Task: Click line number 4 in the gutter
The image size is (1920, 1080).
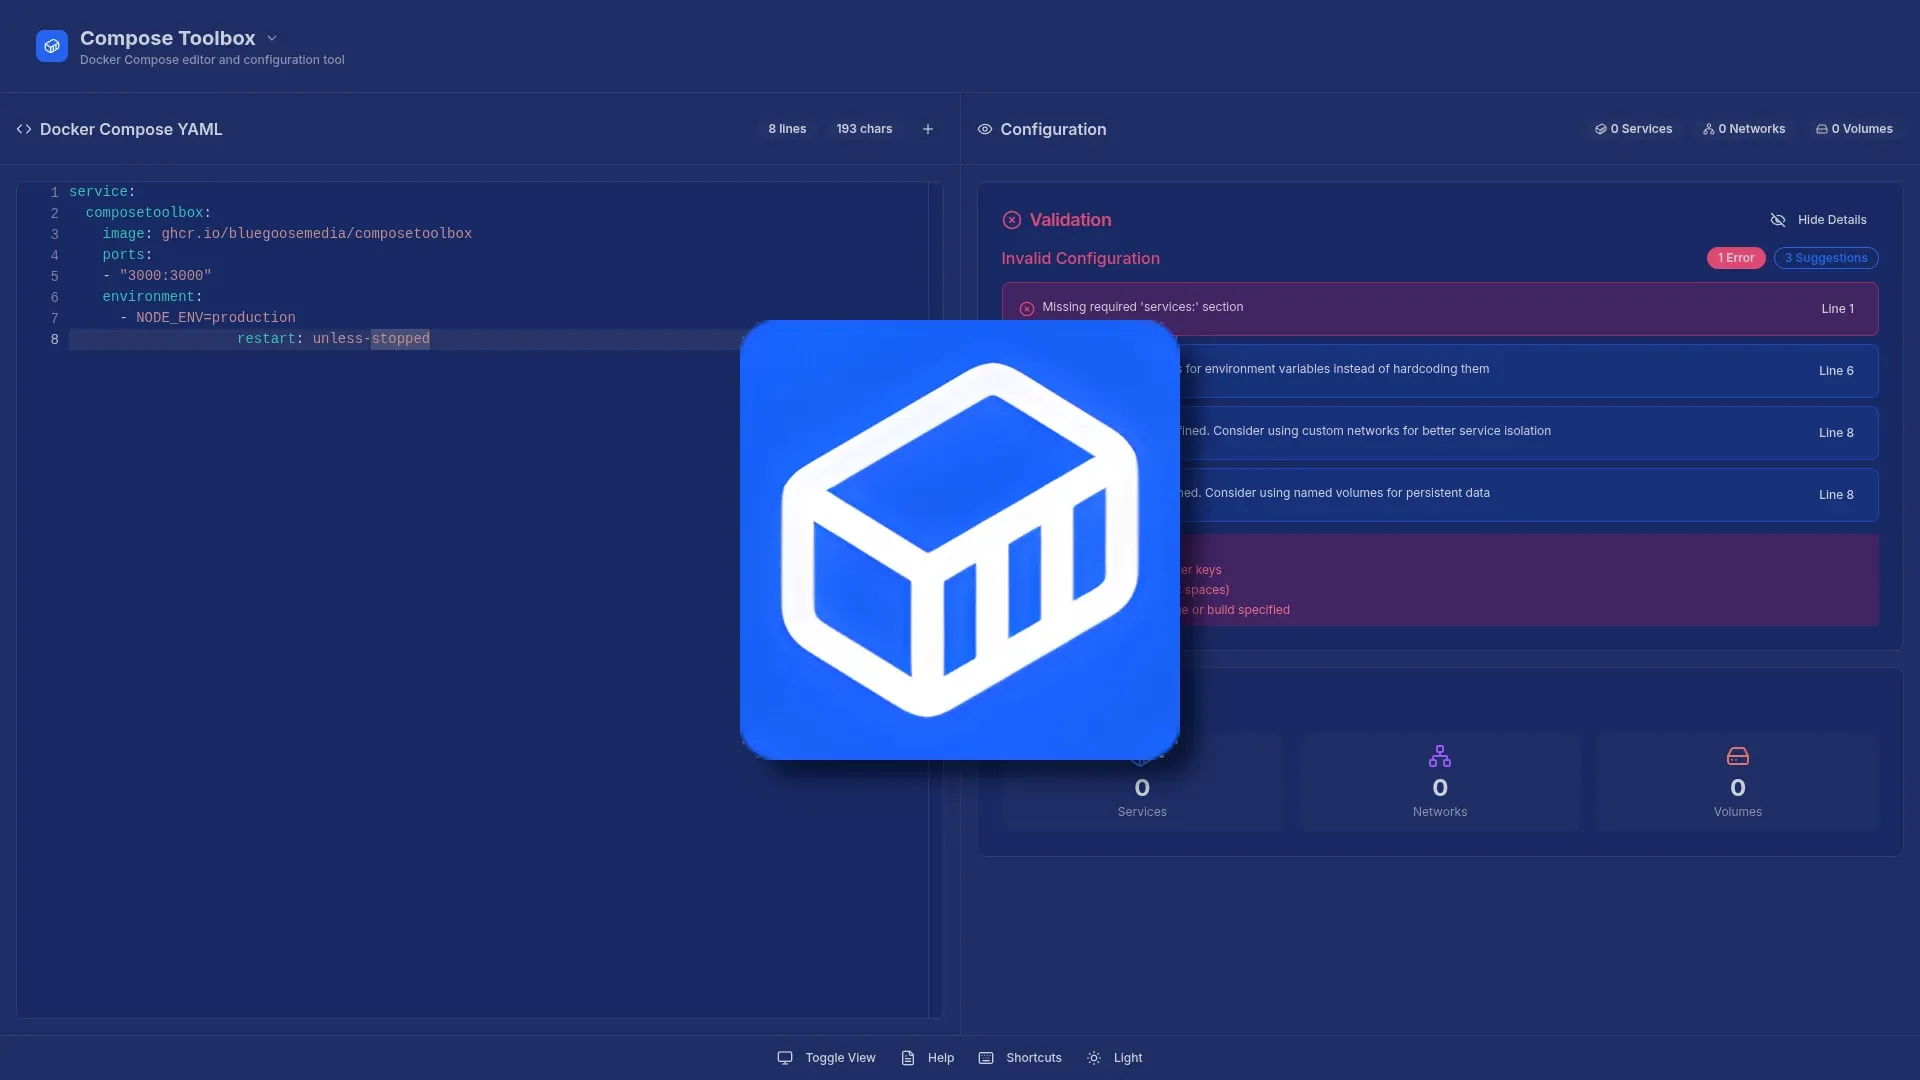Action: point(55,255)
